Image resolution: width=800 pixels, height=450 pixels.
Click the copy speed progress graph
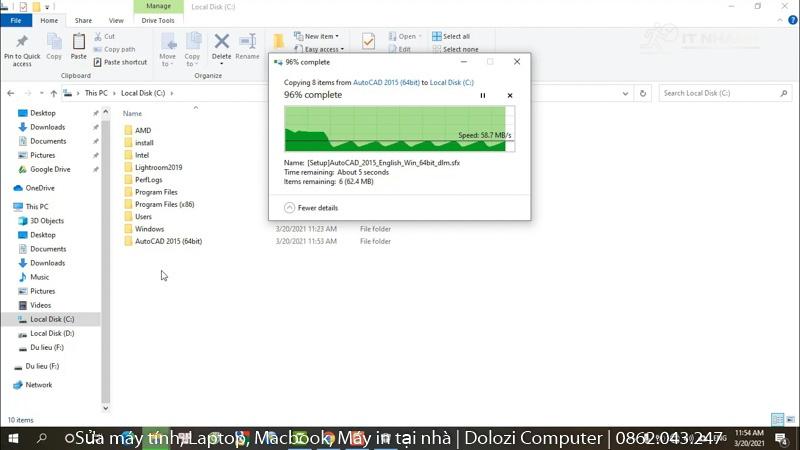(399, 129)
